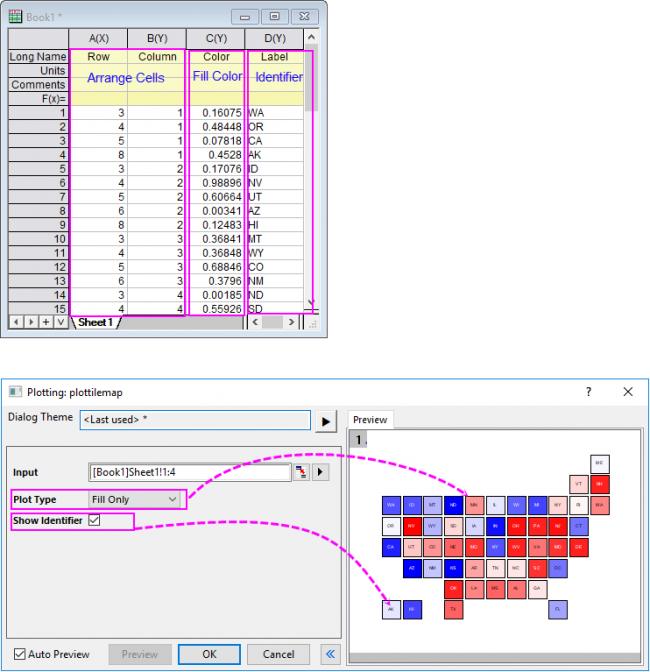Collapse the preview panel with double-chevron button
This screenshot has height=672, width=650.
pyautogui.click(x=330, y=654)
